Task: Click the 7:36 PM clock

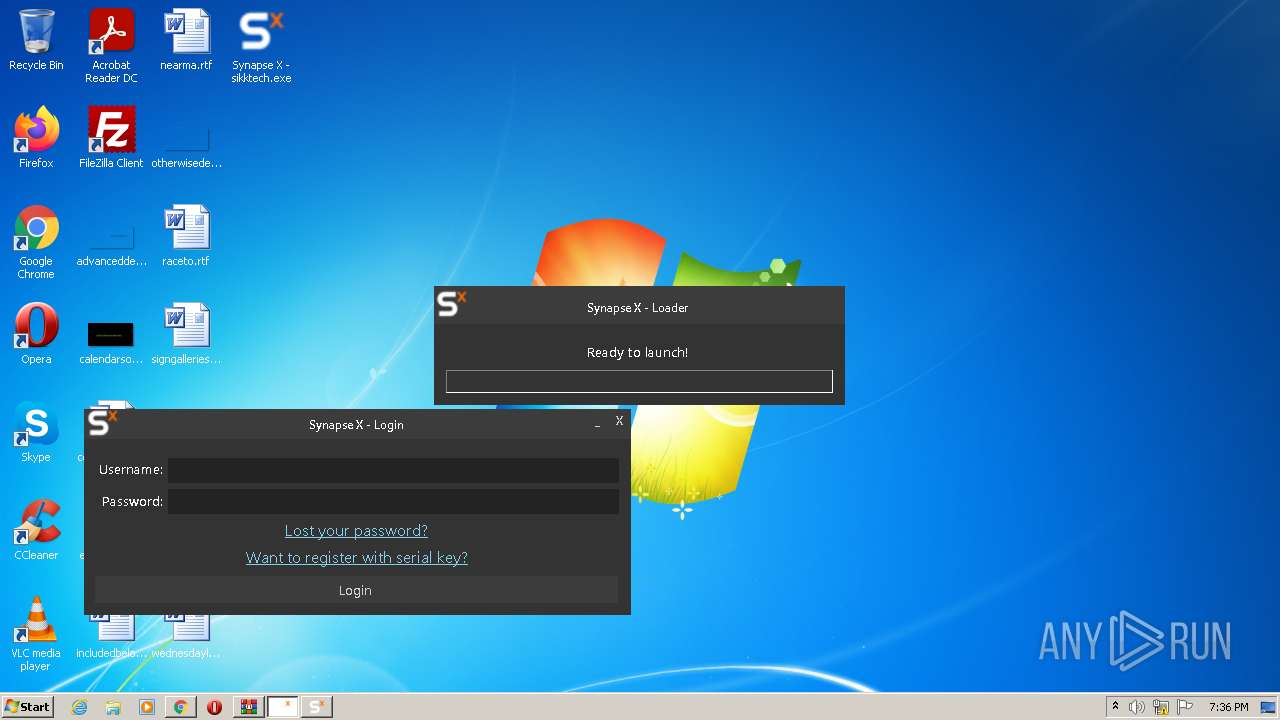Action: [1228, 707]
